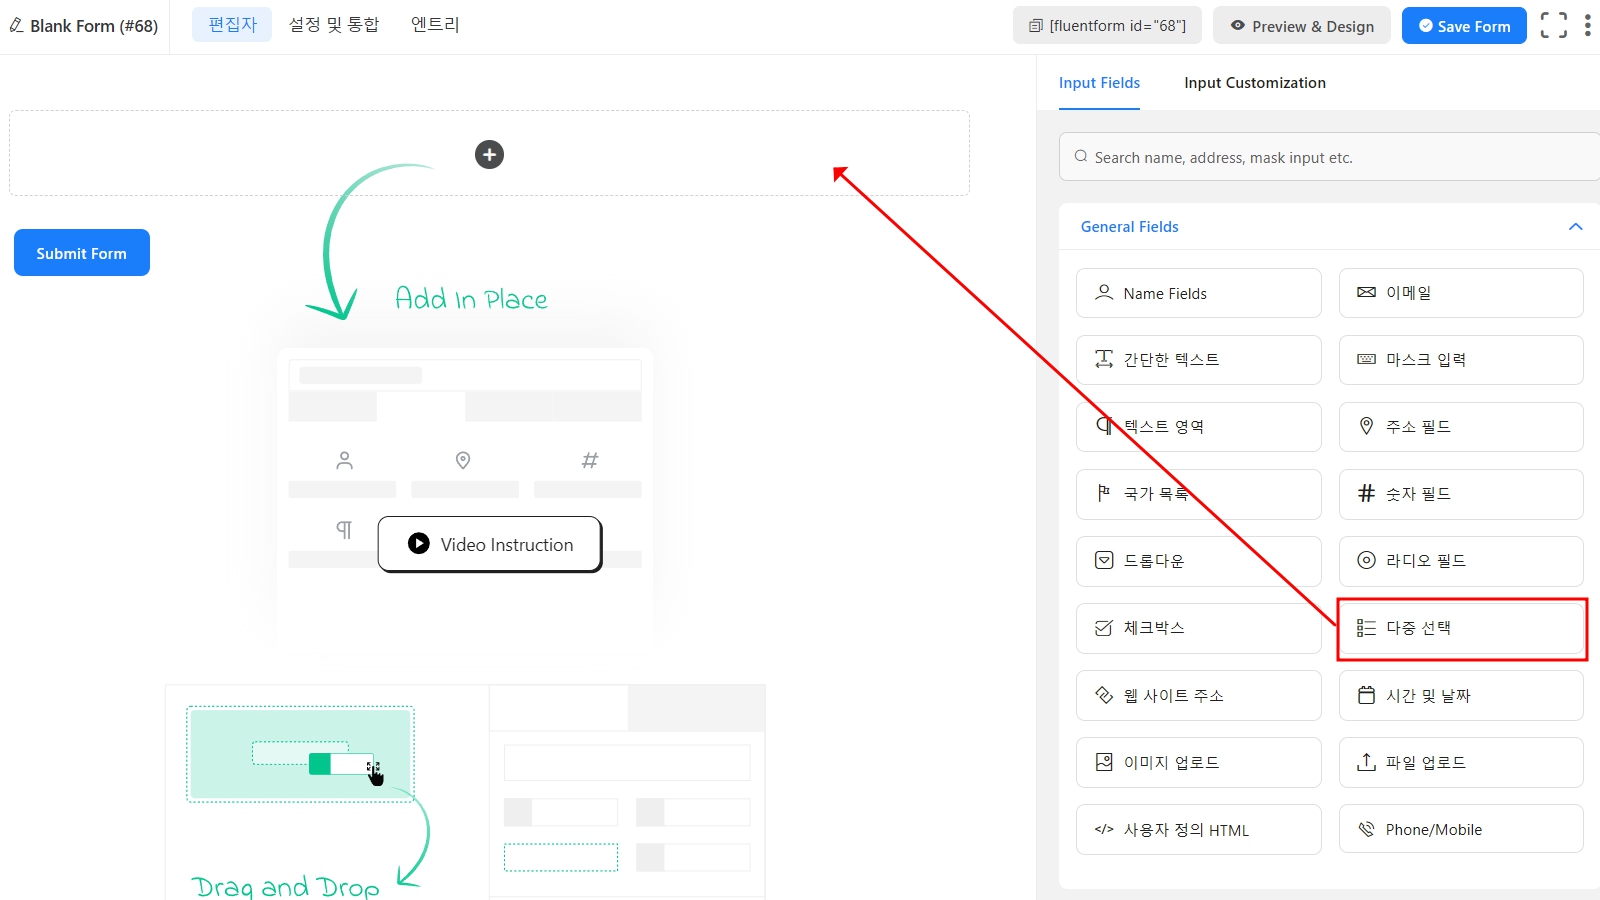Add the 파일 업로드 field

pyautogui.click(x=1461, y=762)
